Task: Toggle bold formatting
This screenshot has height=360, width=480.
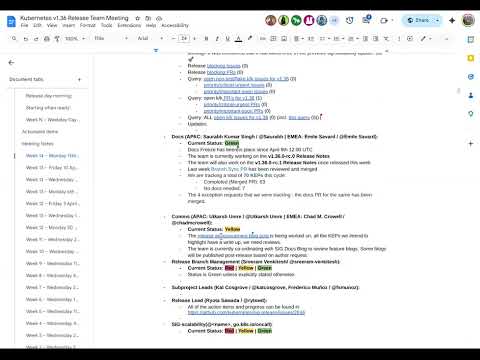Action: (x=206, y=39)
